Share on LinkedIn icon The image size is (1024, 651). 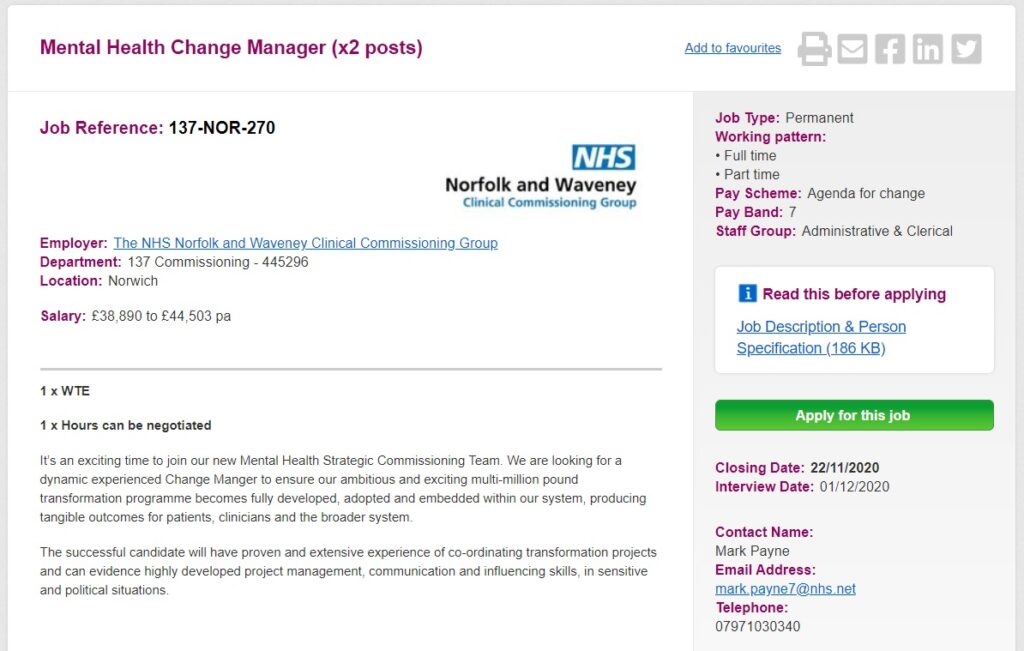click(x=928, y=48)
